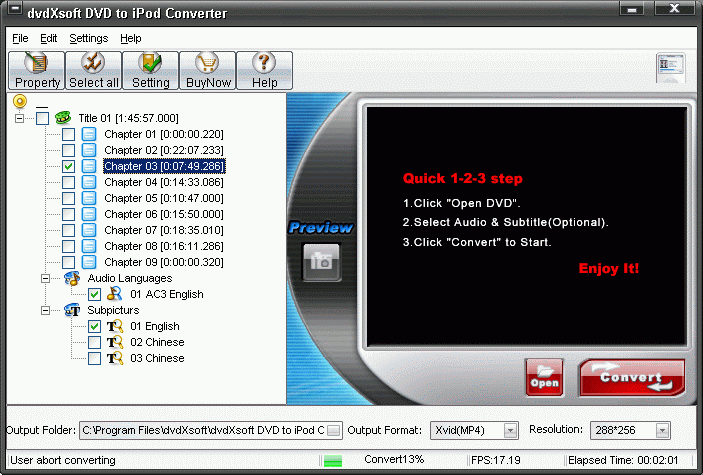Select the Title 01 [1:45:57.000] row
Viewport: 703px width, 475px height.
[128, 118]
